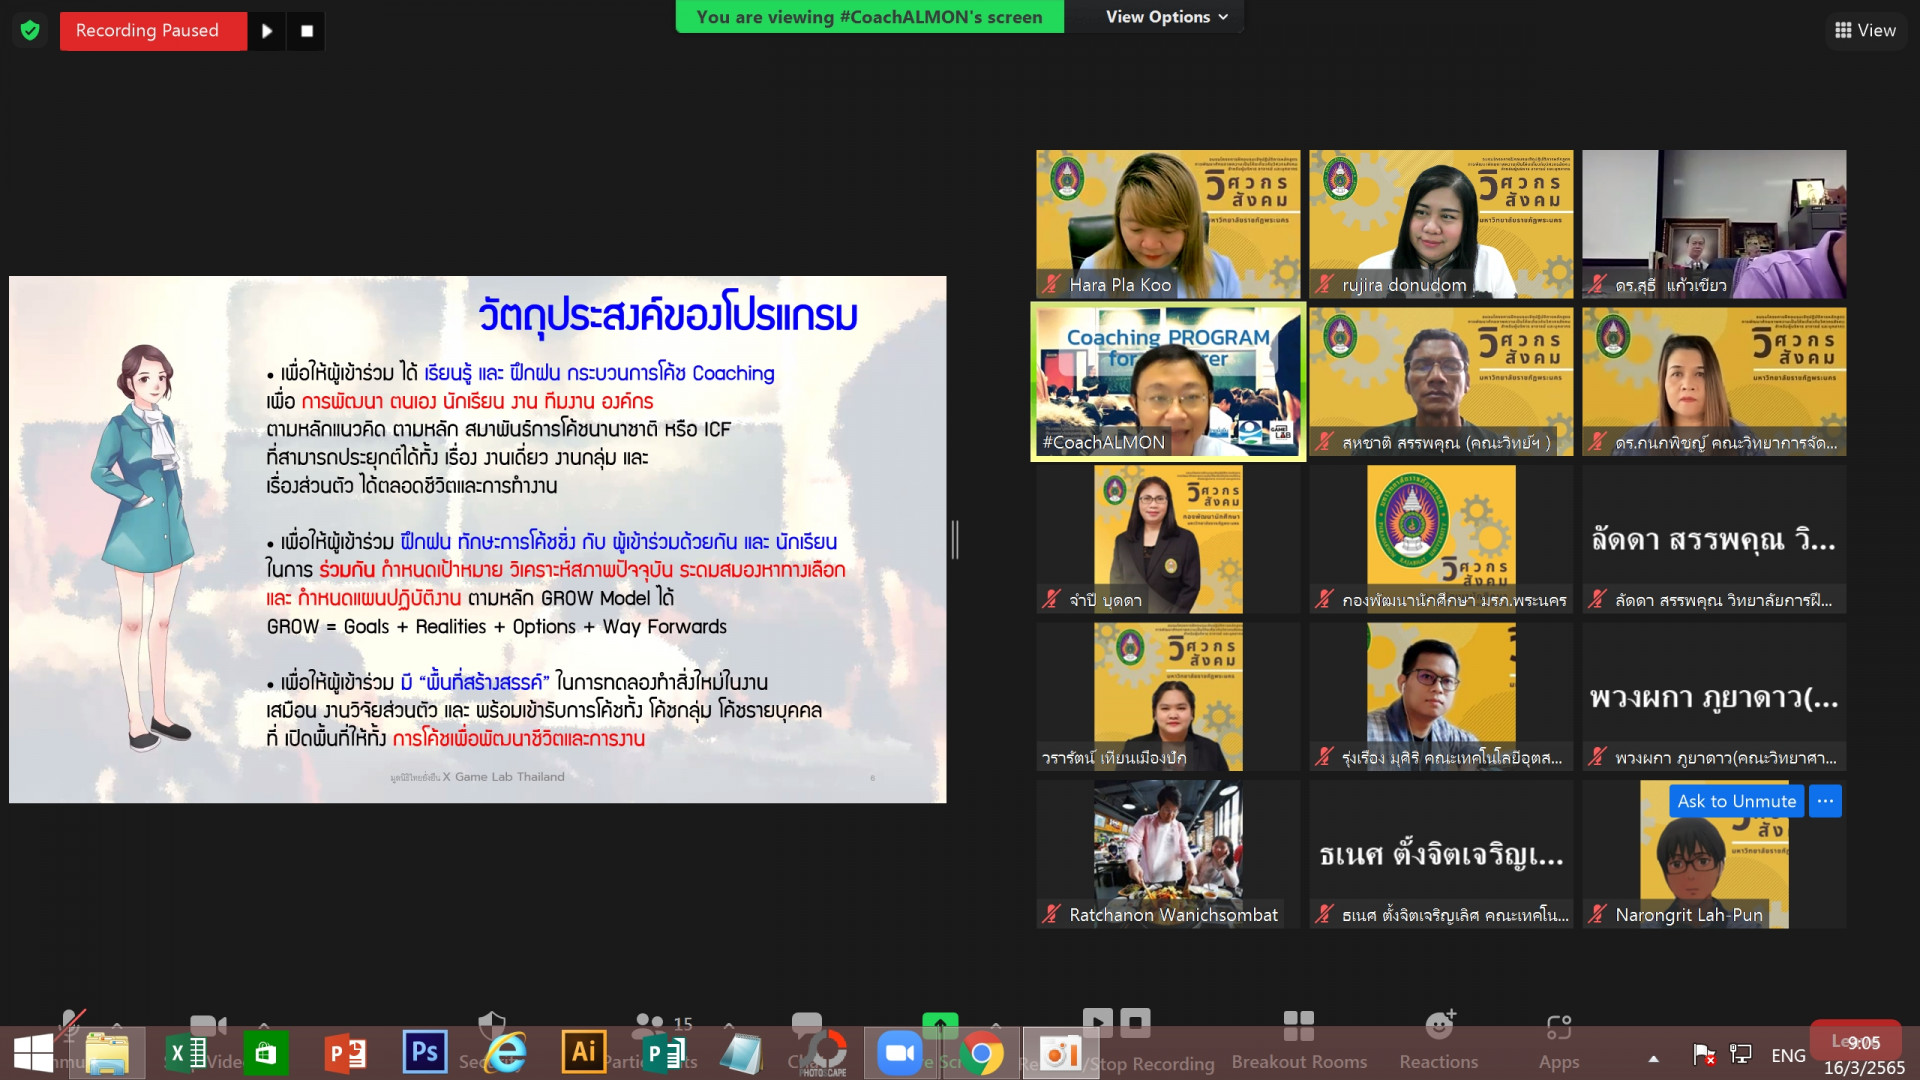Image resolution: width=1920 pixels, height=1080 pixels.
Task: Open screen capture app in taskbar
Action: tap(1059, 1054)
